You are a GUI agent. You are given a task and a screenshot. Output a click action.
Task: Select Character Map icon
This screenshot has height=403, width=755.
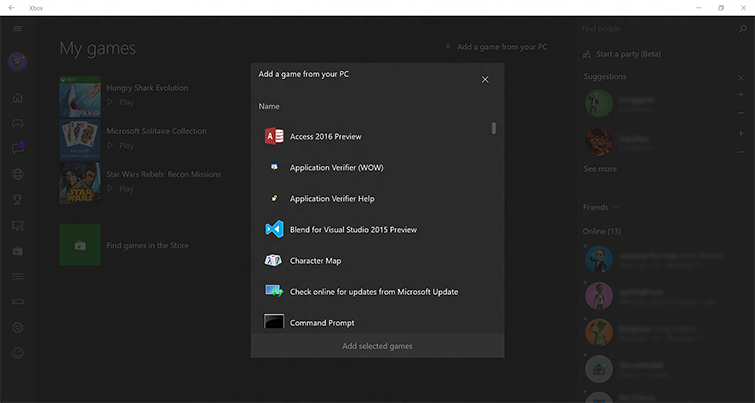[x=273, y=260]
